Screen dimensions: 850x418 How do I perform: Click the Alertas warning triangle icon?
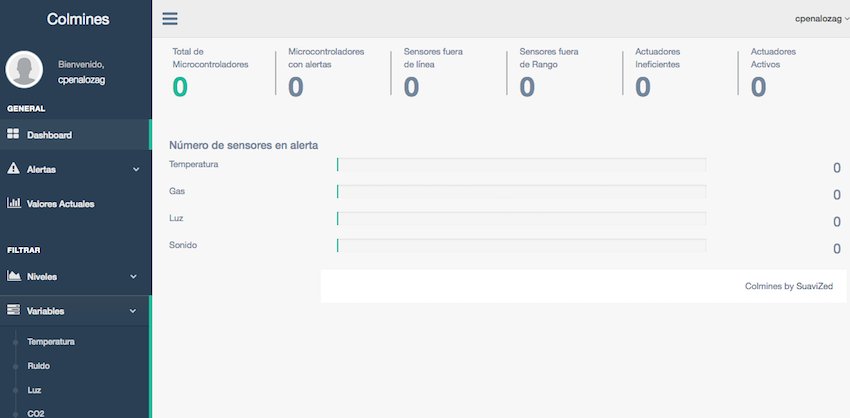point(13,169)
